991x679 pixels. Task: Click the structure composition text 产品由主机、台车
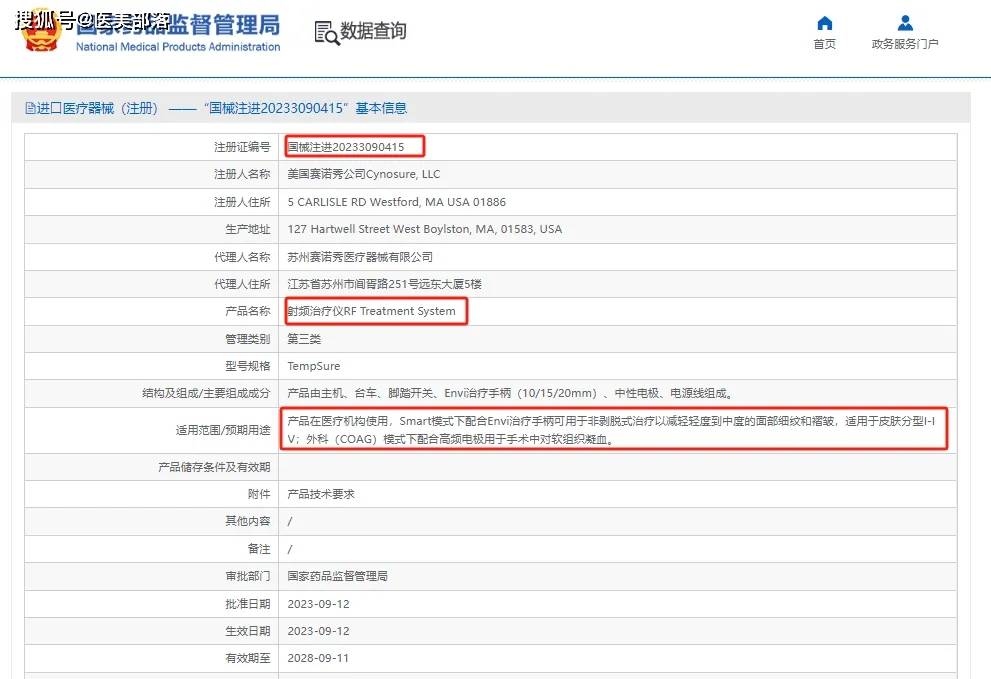[x=510, y=393]
